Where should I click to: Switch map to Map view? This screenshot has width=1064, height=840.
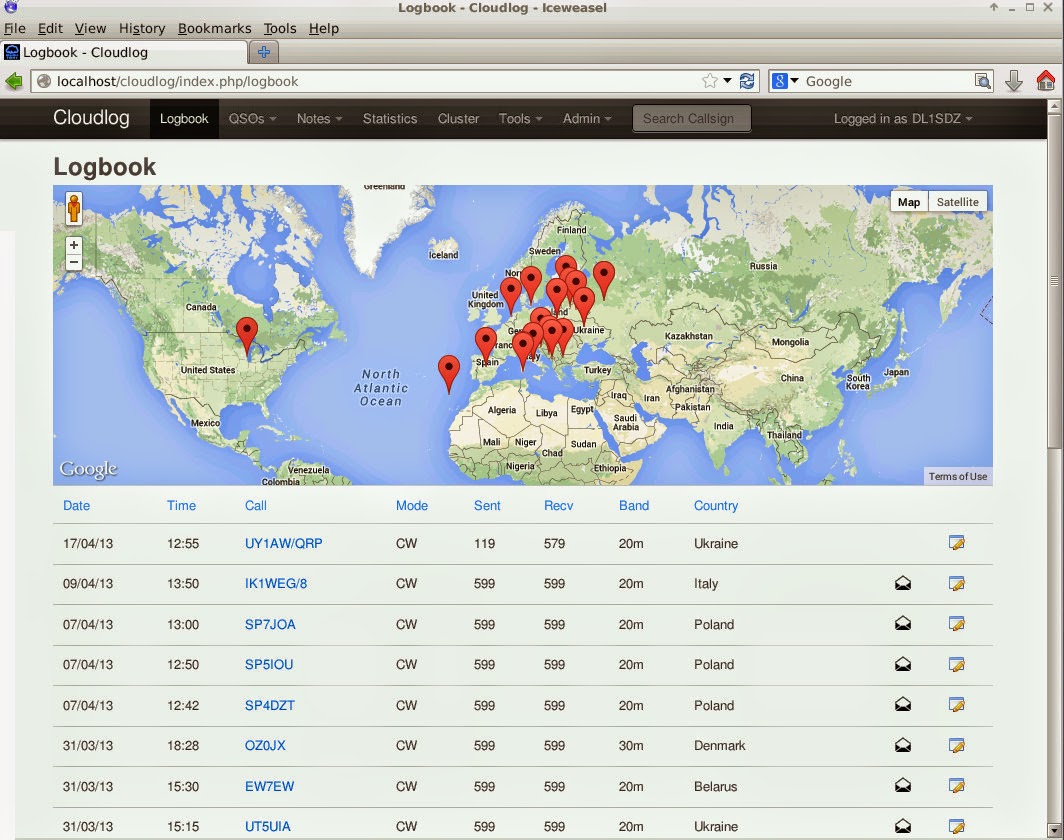point(909,202)
